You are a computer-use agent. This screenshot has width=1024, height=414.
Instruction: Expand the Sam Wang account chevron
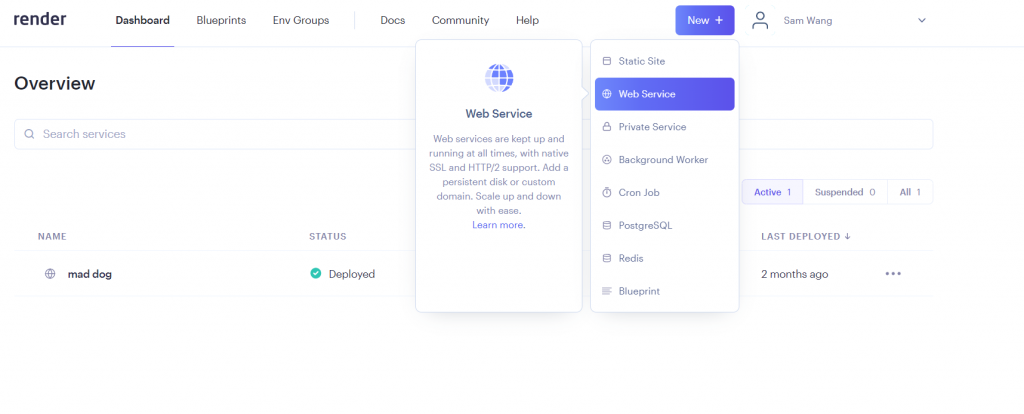coord(922,20)
